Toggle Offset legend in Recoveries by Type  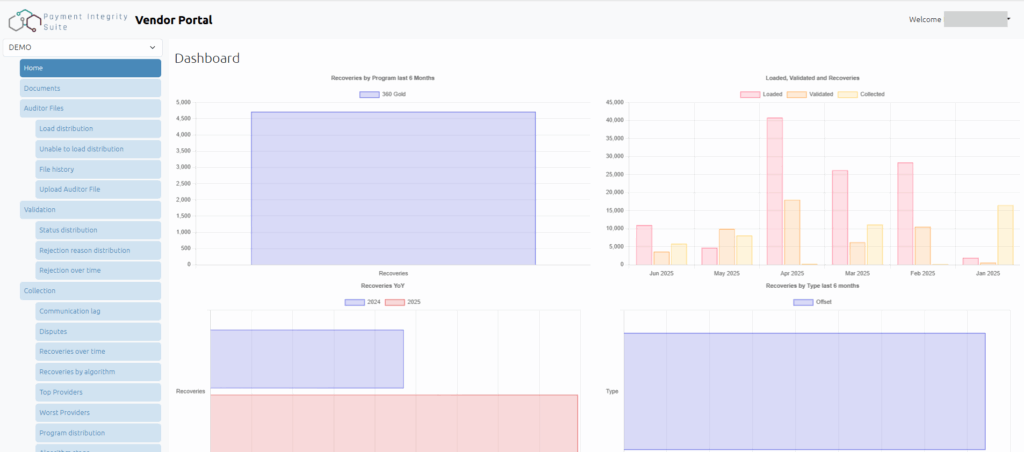point(803,301)
